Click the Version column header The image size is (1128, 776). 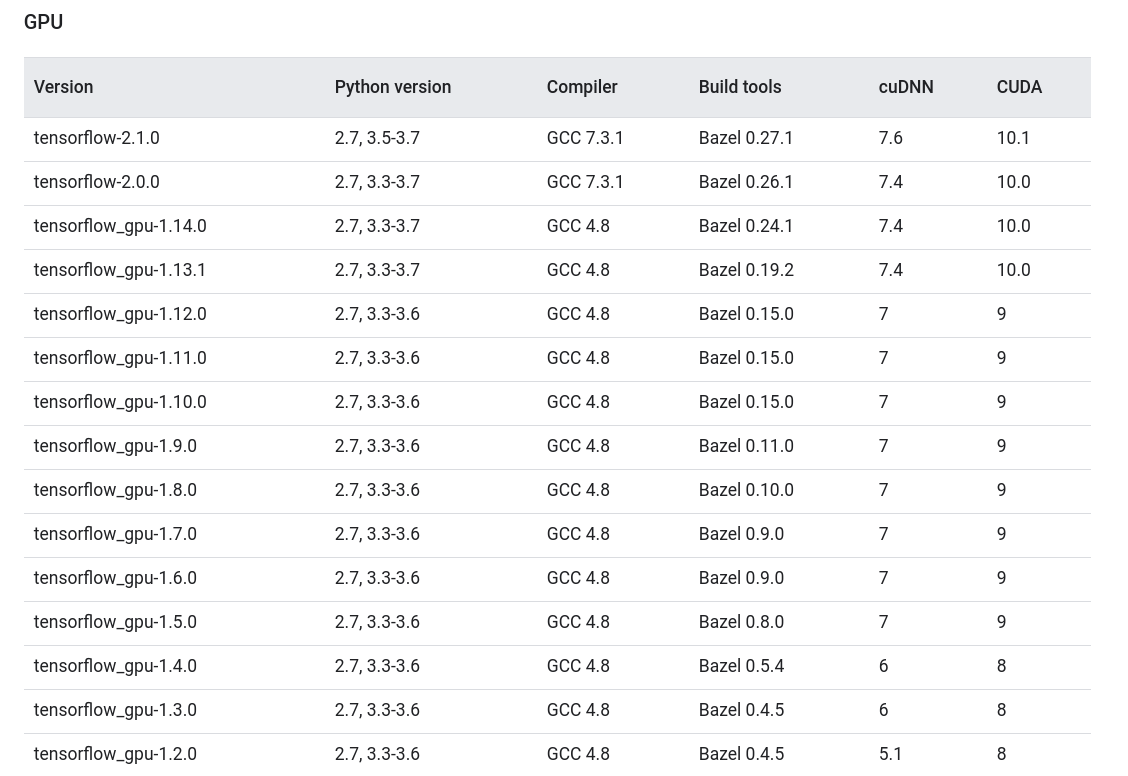pyautogui.click(x=63, y=87)
